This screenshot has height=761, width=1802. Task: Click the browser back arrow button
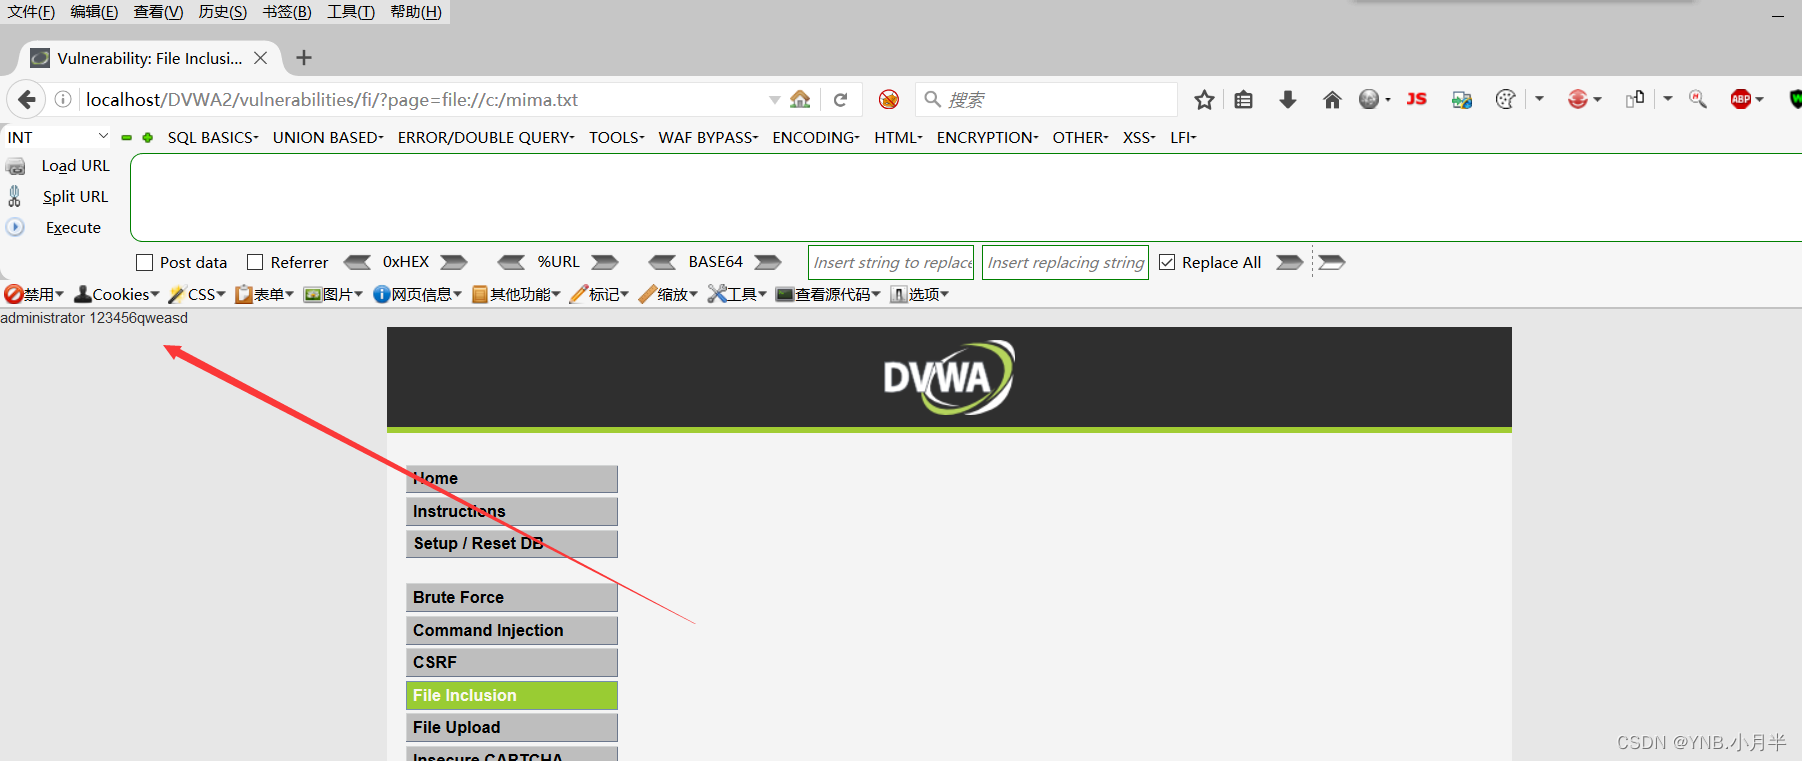click(x=27, y=99)
